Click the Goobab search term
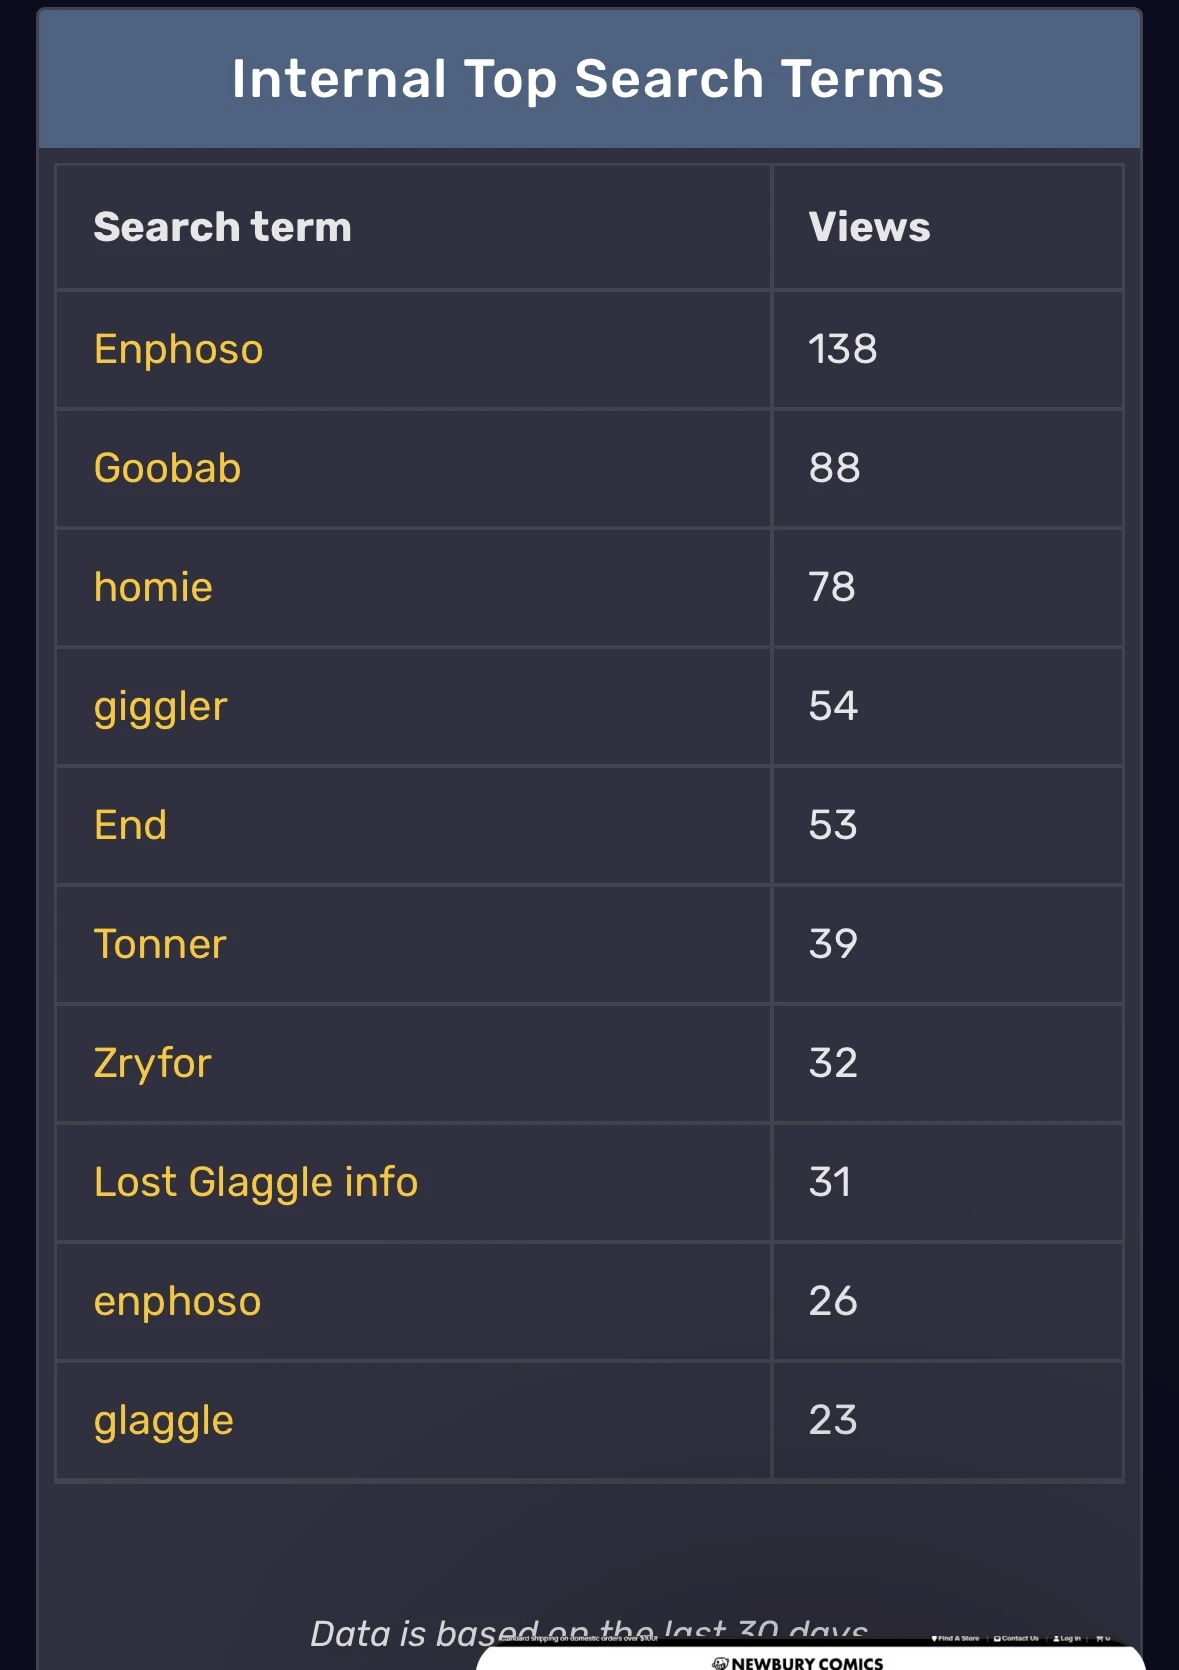This screenshot has height=1670, width=1179. (x=167, y=469)
